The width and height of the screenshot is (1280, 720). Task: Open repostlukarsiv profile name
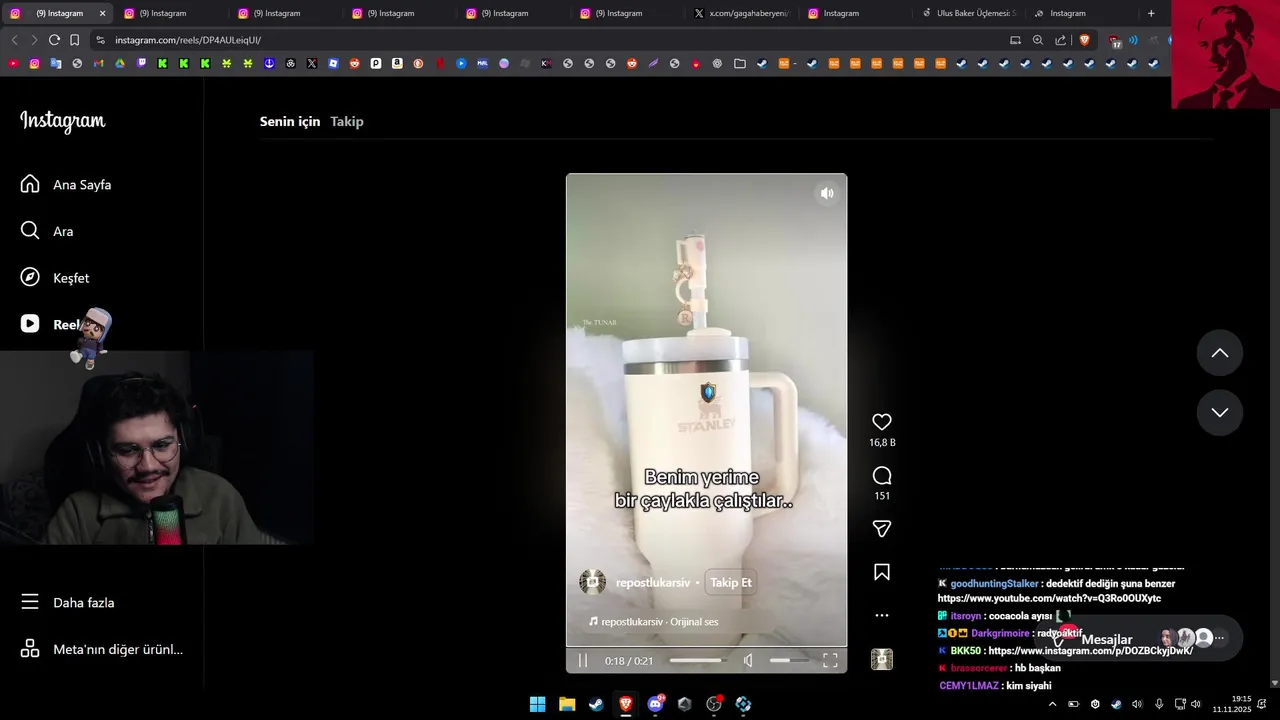tap(653, 583)
